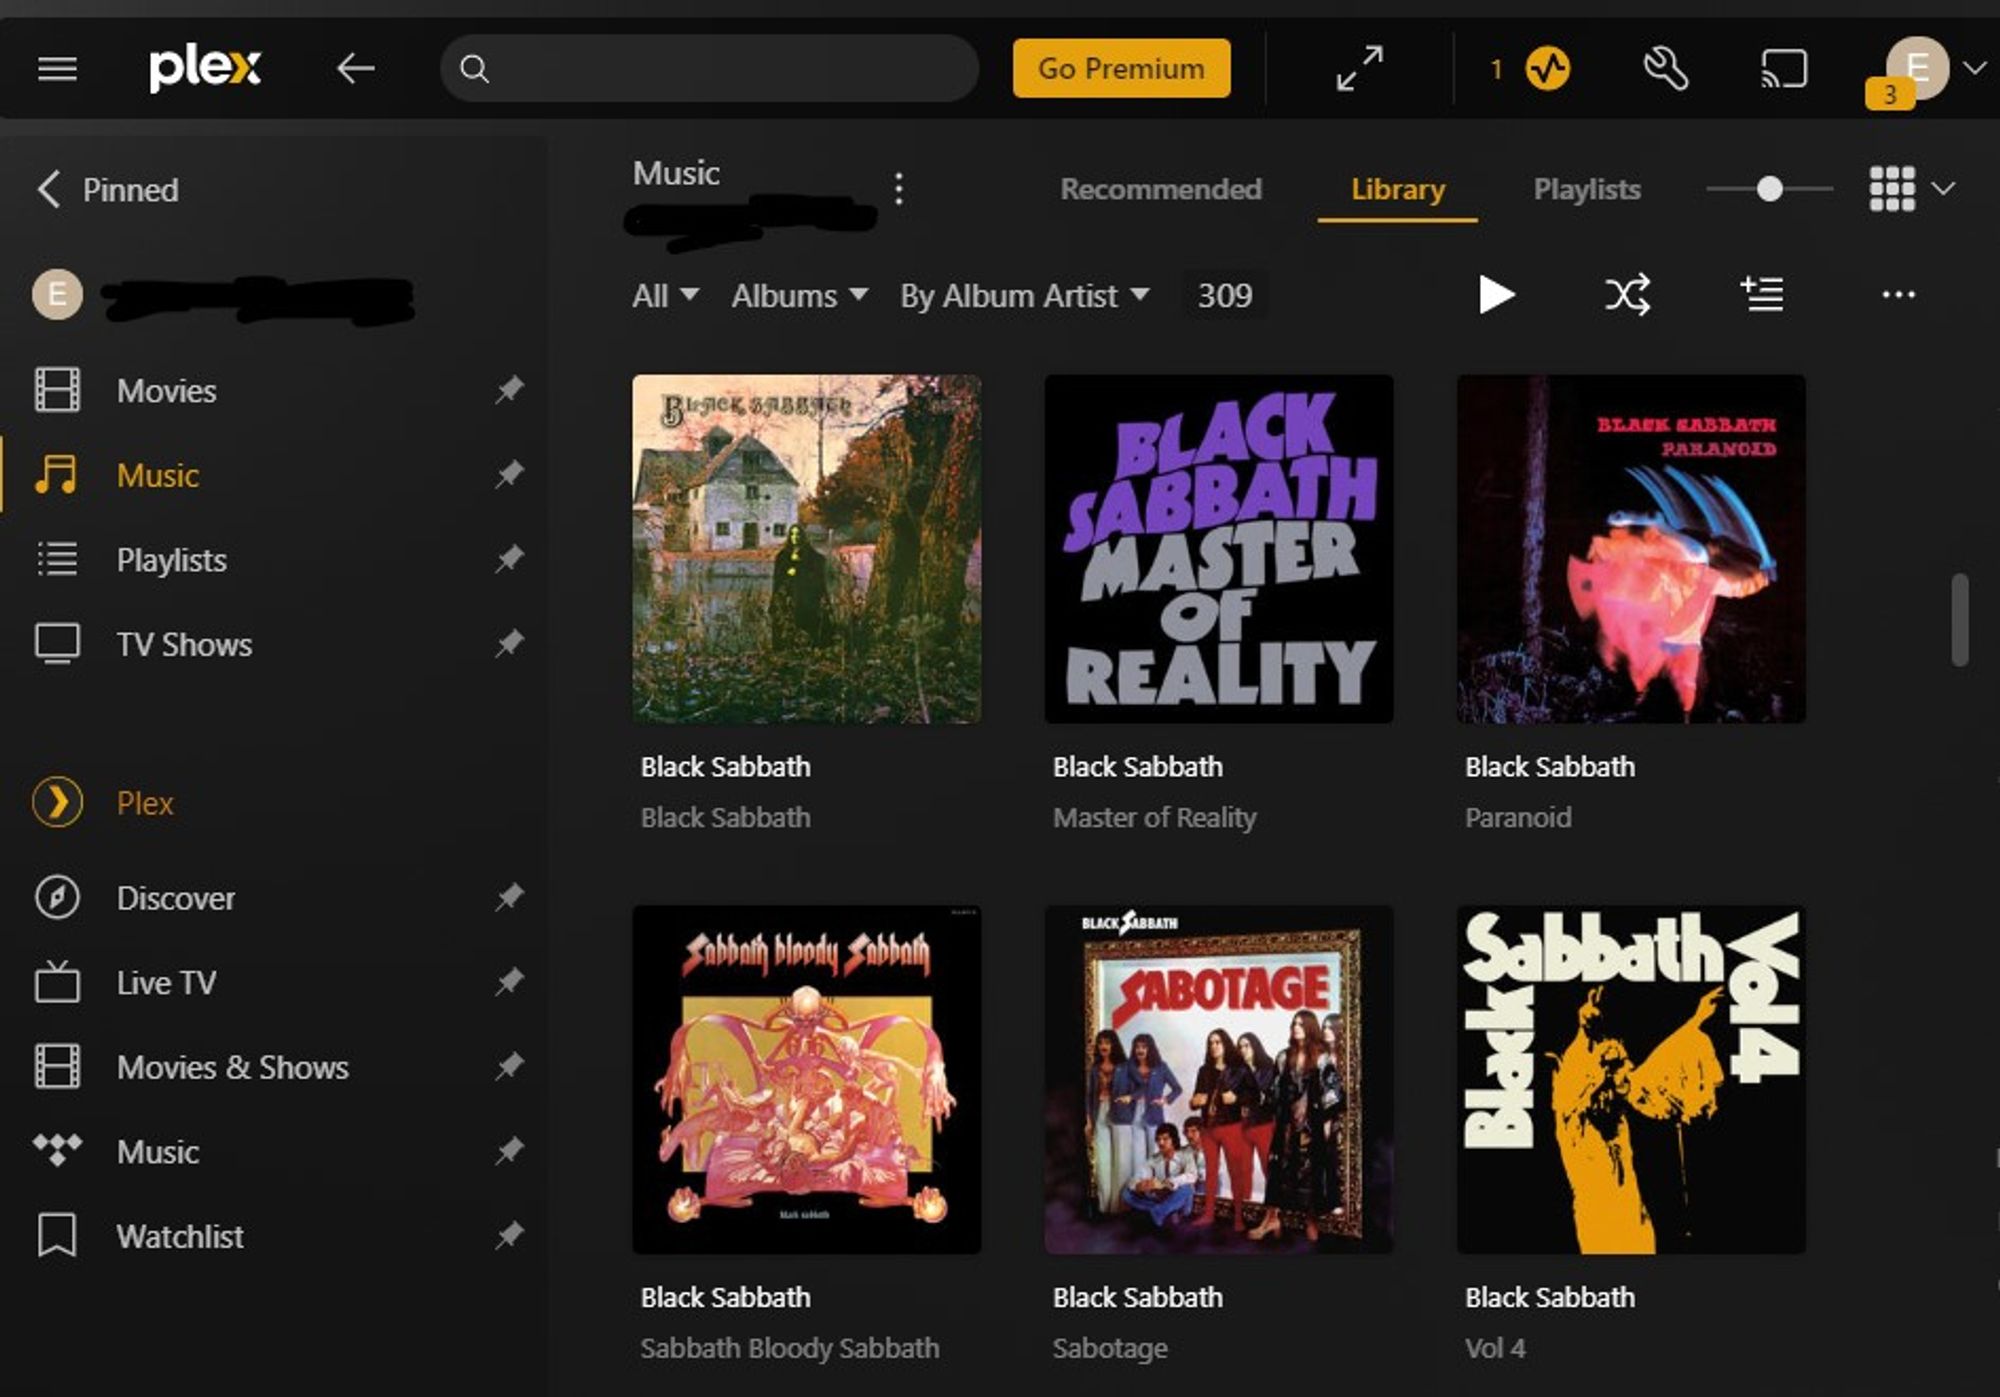Click the hamburger menu icon
This screenshot has height=1397, width=2000.
56,68
